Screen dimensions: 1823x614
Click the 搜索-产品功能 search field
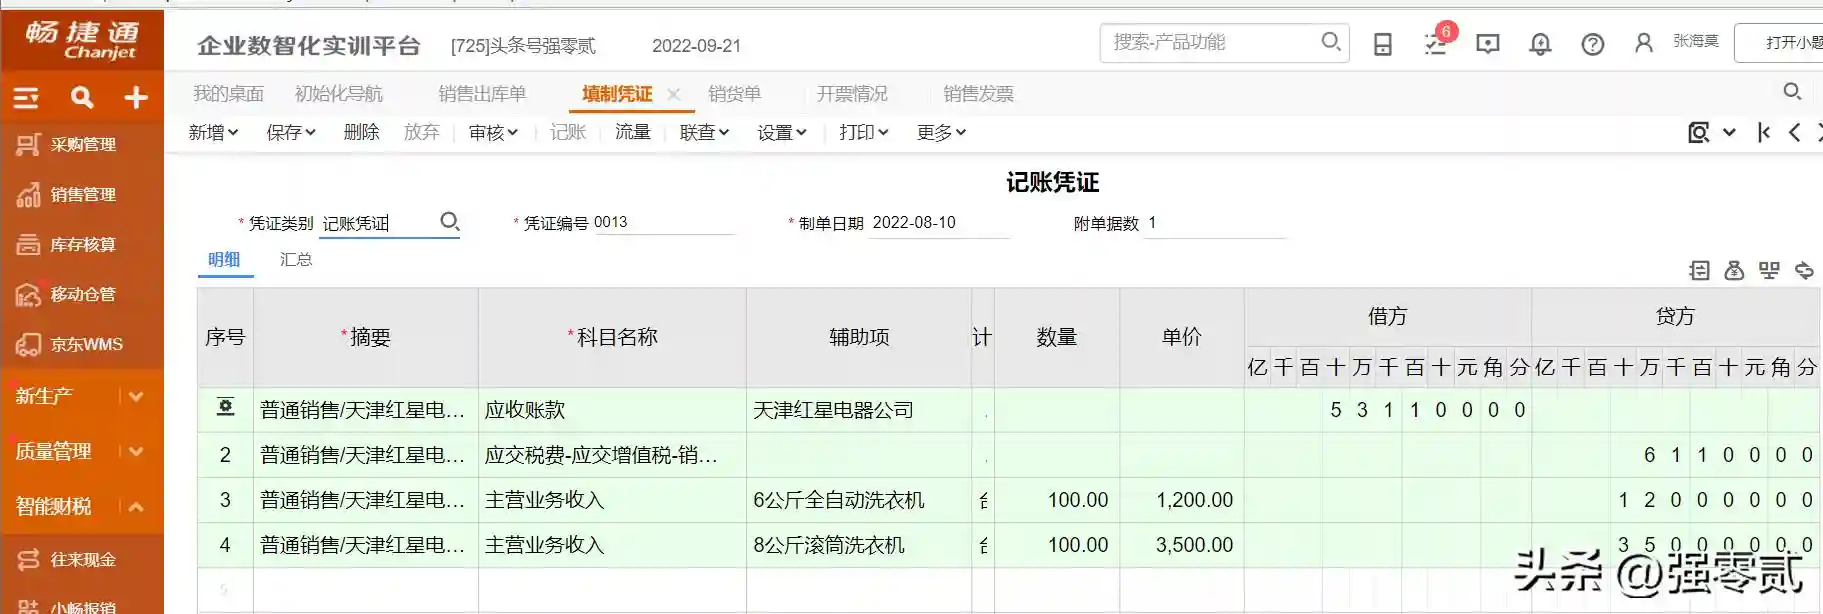point(1210,42)
